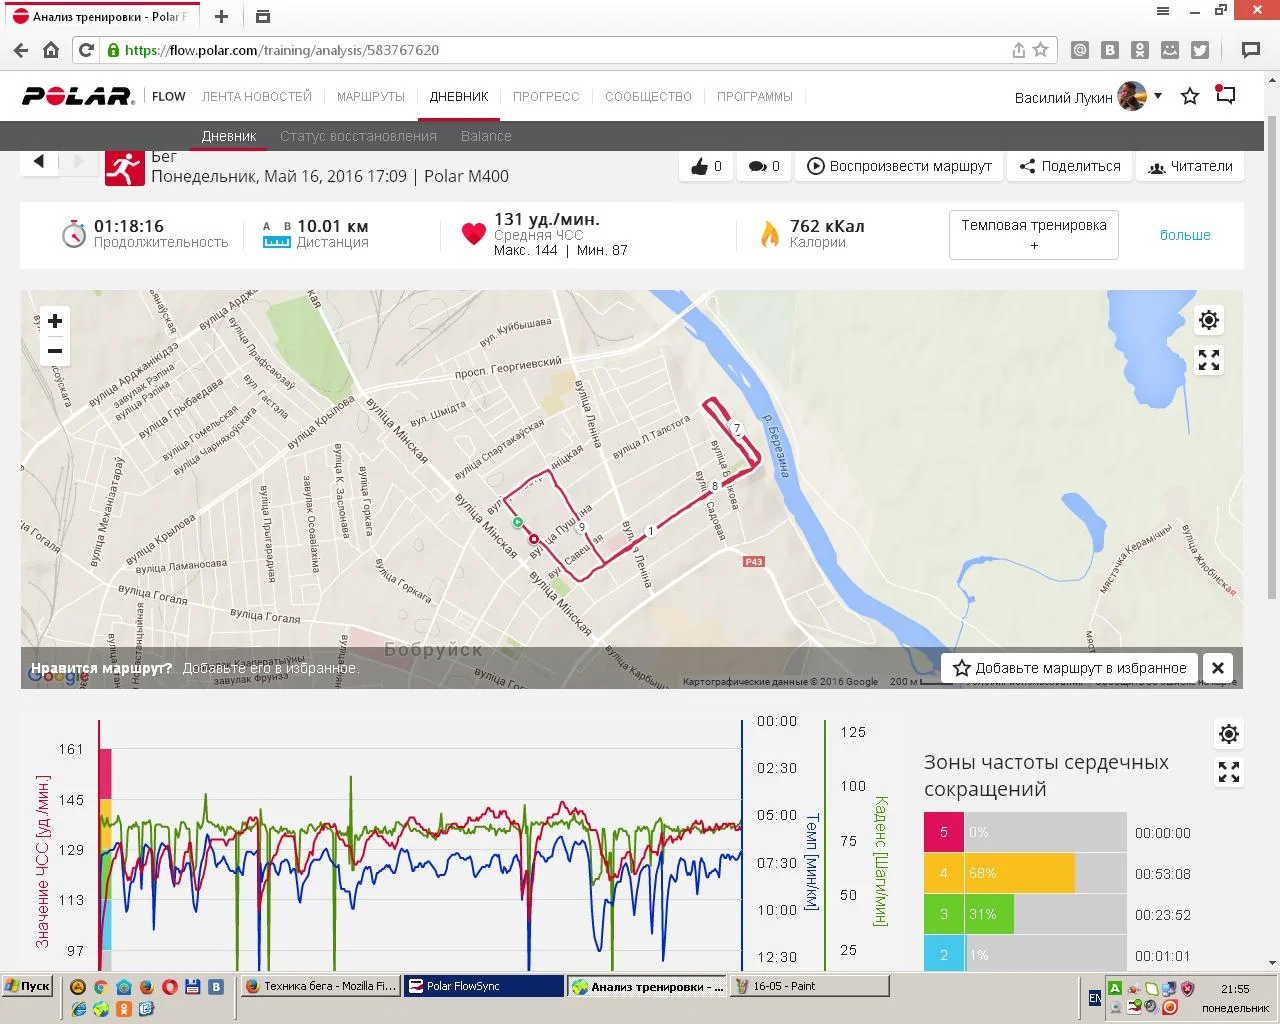Click the like thumbs-up button
This screenshot has width=1280, height=1024.
[706, 166]
